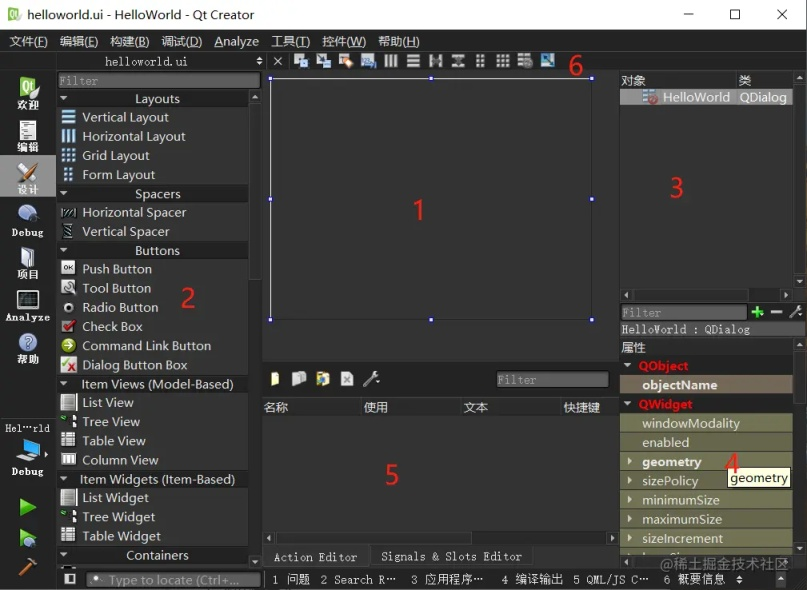Switch to the Design (设计) mode
The image size is (807, 590).
point(28,178)
